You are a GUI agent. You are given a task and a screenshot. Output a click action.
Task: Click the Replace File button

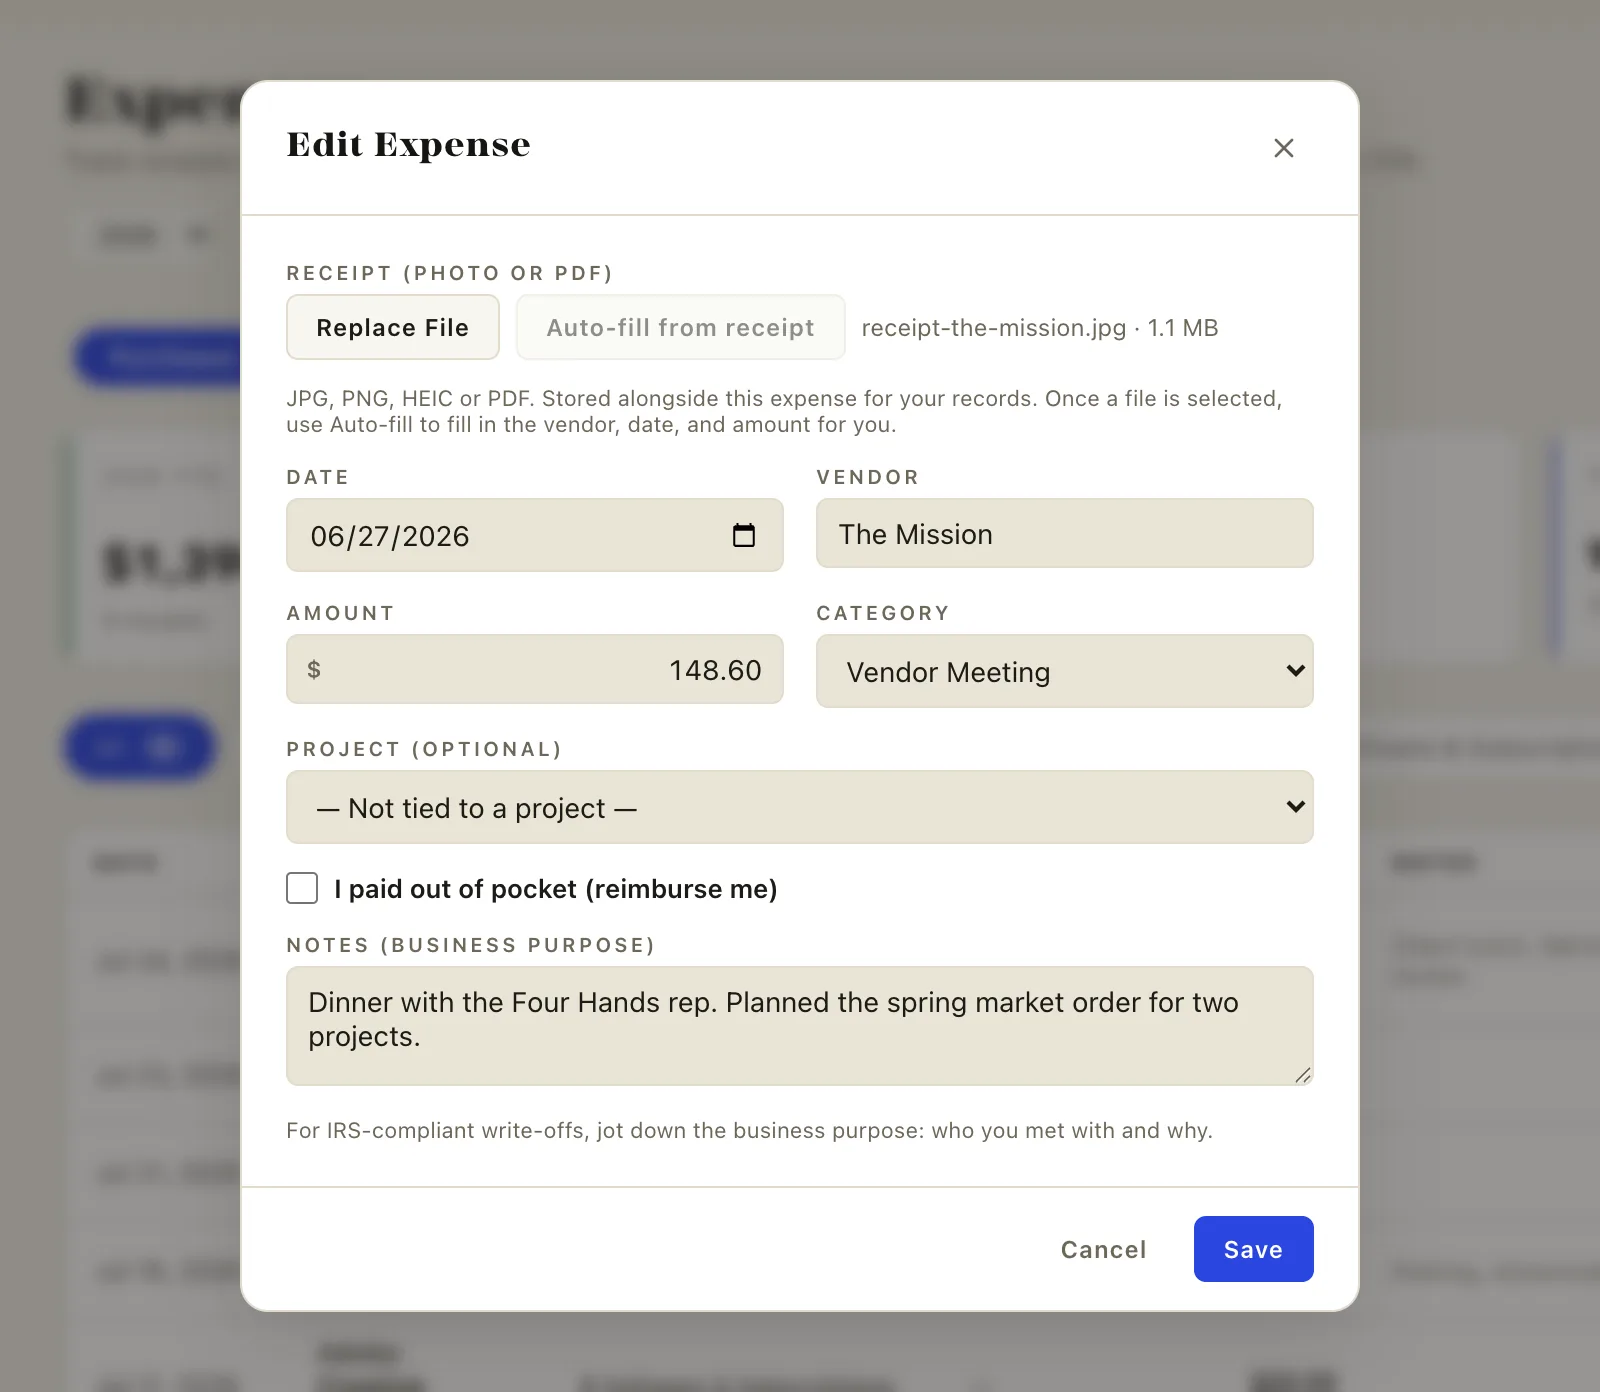click(x=393, y=327)
